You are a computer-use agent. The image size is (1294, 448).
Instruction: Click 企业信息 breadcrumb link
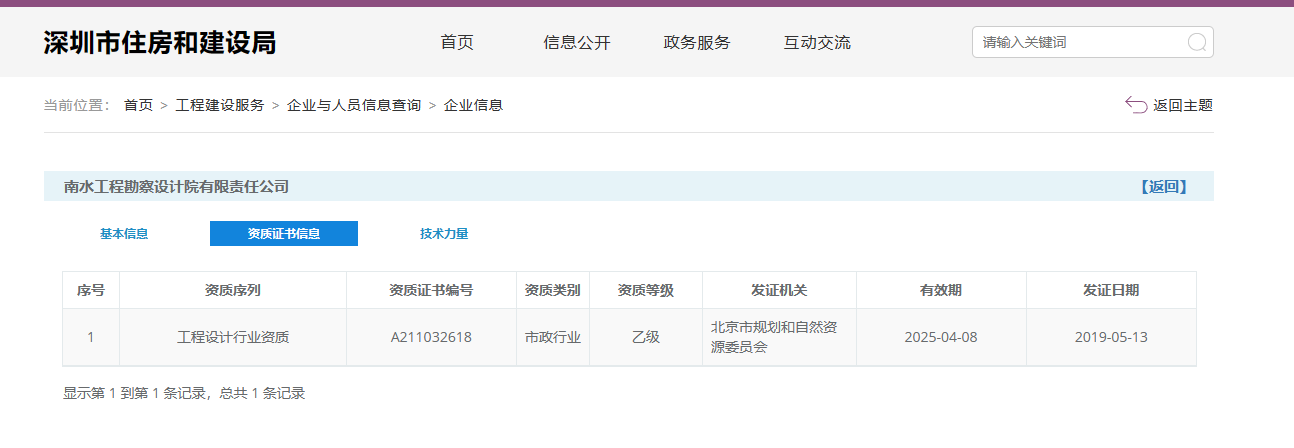pos(473,105)
